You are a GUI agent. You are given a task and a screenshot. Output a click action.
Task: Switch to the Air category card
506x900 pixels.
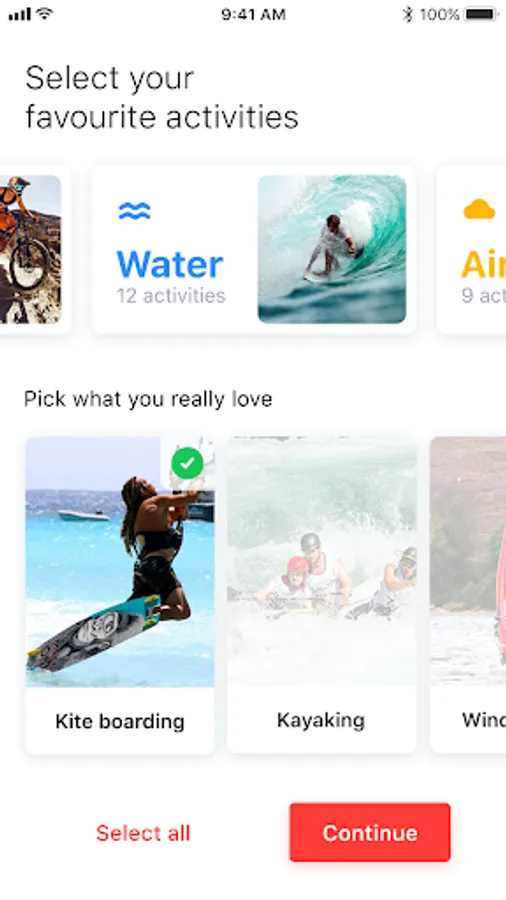point(471,250)
